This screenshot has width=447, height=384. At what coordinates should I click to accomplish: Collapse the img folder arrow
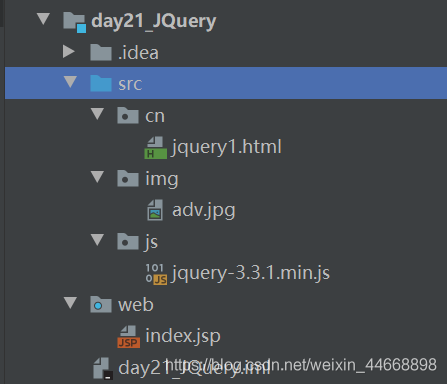[x=97, y=177]
